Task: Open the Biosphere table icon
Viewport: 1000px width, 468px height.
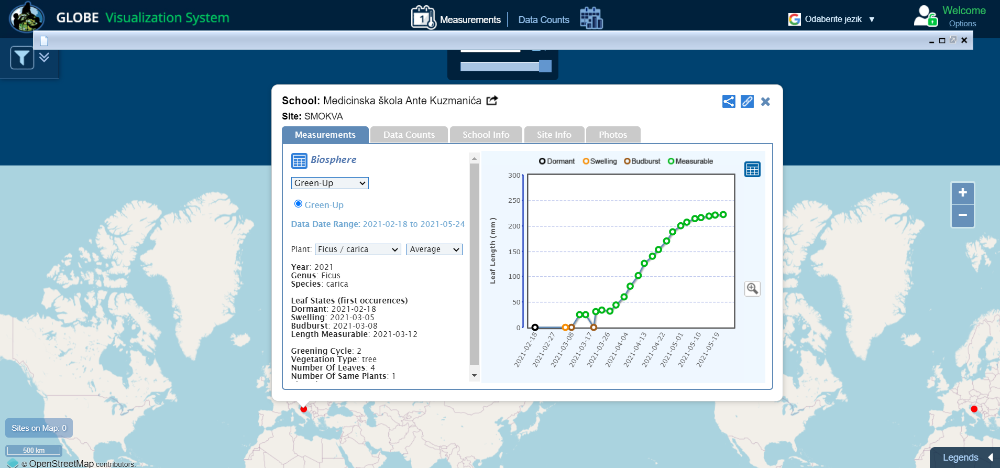Action: pyautogui.click(x=299, y=161)
